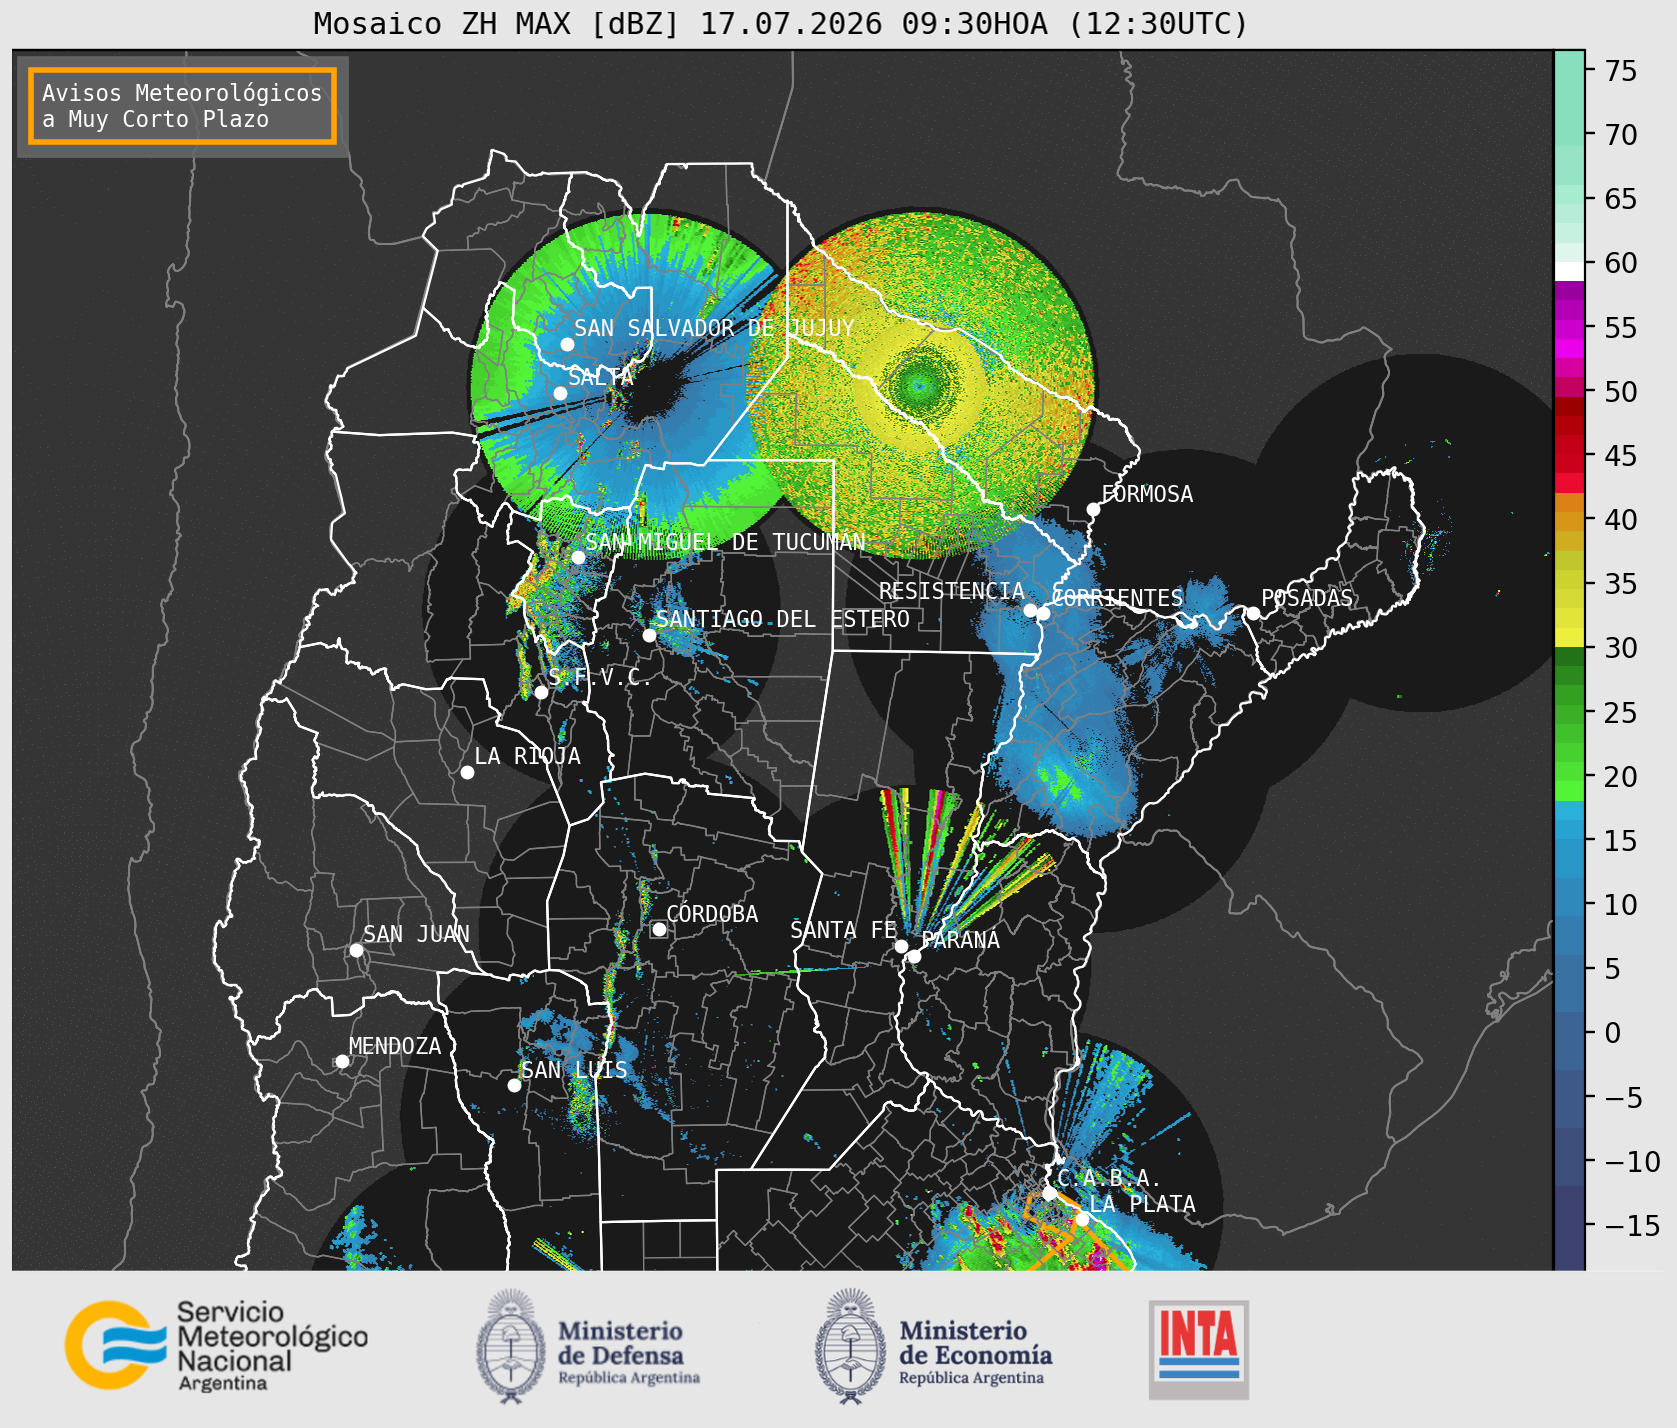
Task: Click the La Rioja city marker dot
Action: (x=467, y=772)
